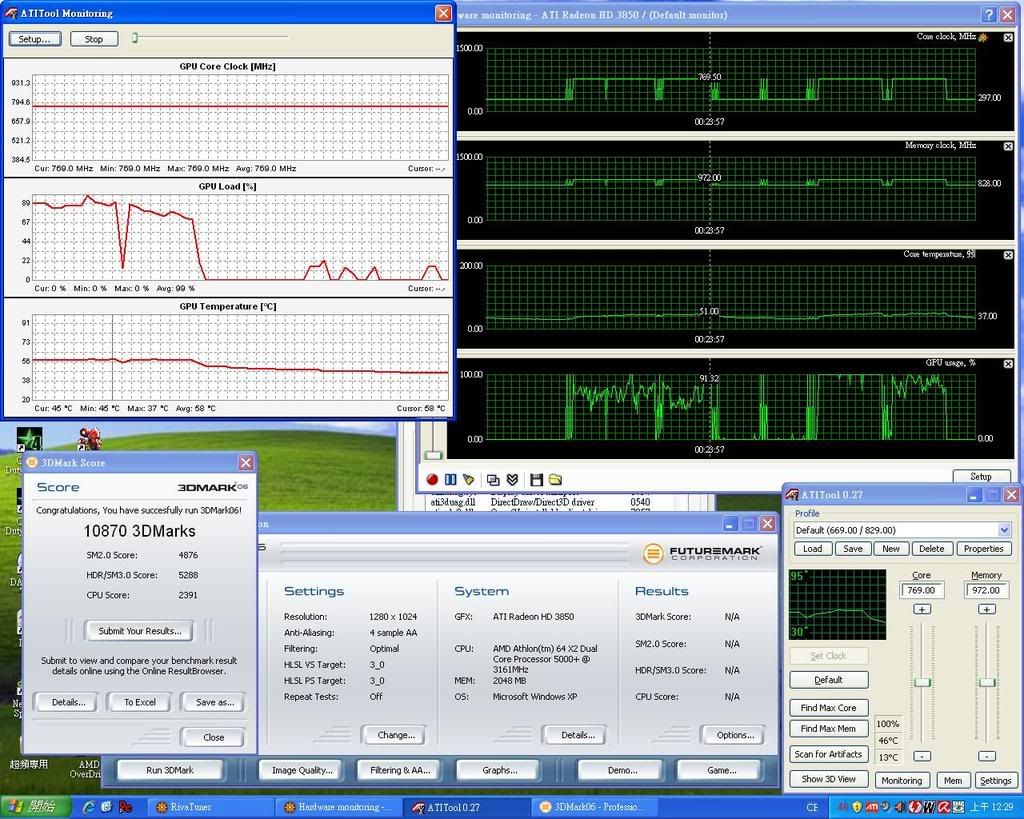Viewport: 1024px width, 819px height.
Task: Click Details button in 3DMark Score window
Action: pyautogui.click(x=69, y=703)
